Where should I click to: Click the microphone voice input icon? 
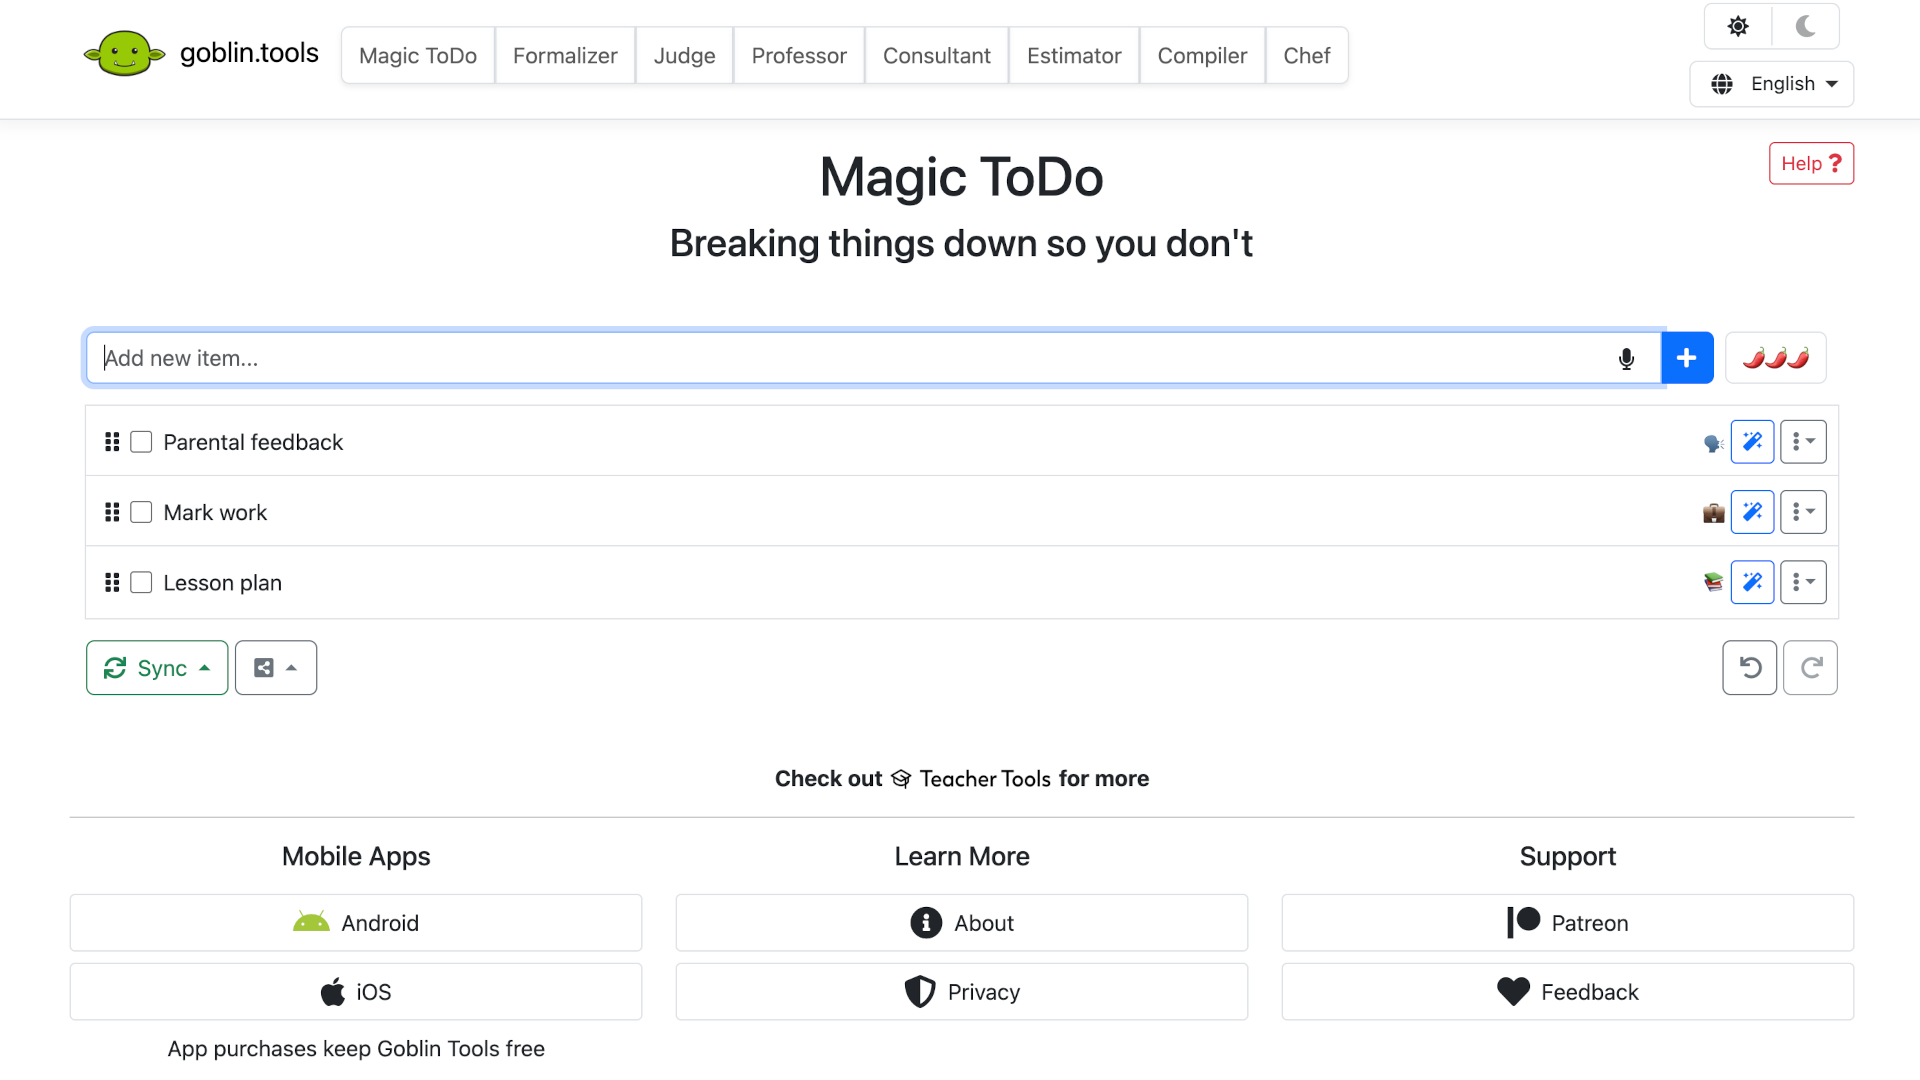click(1626, 359)
